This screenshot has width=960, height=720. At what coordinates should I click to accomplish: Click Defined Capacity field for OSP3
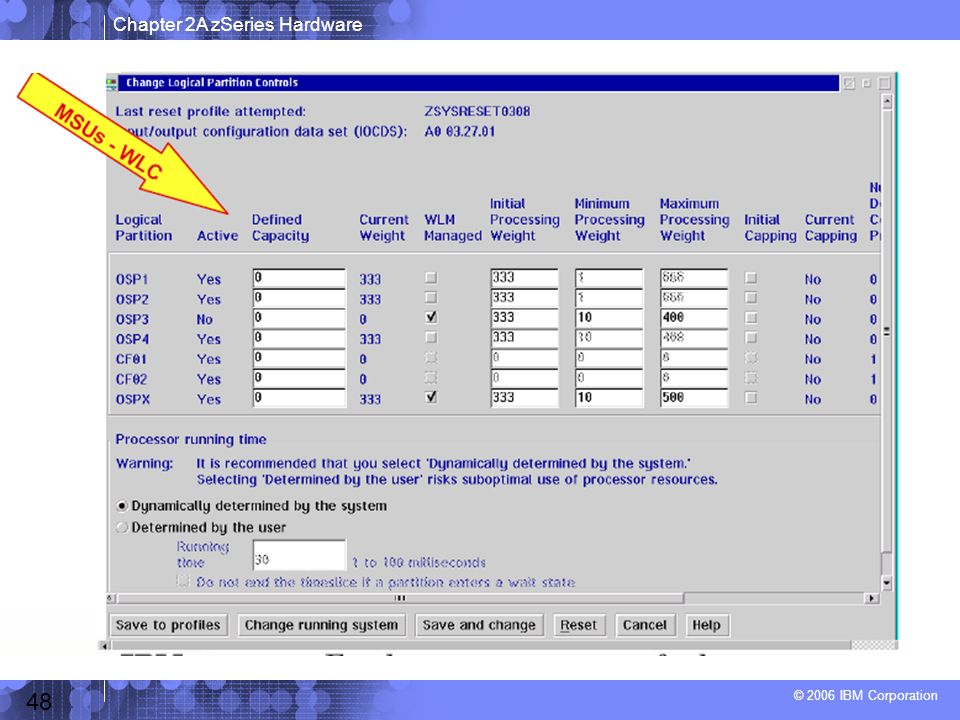pyautogui.click(x=299, y=318)
